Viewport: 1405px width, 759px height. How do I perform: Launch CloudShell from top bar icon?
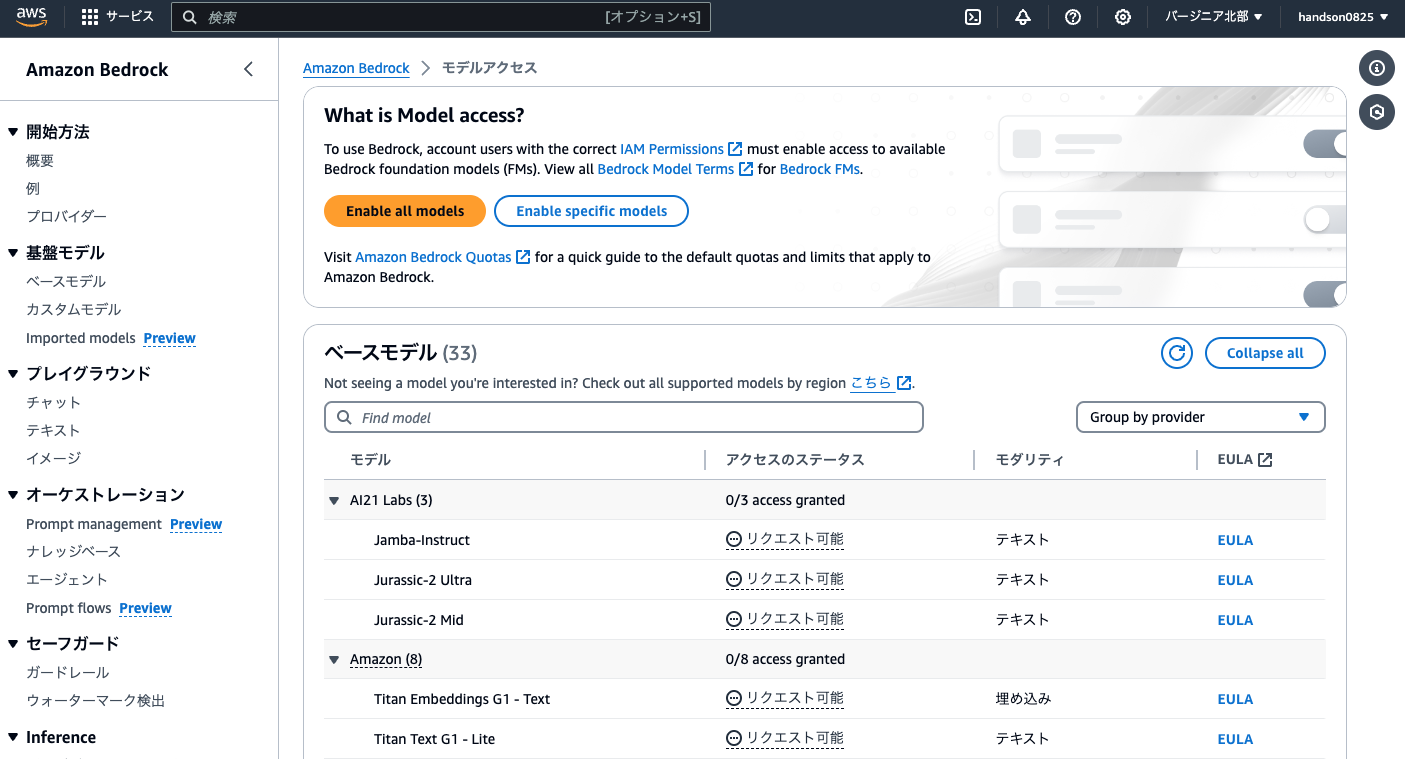(973, 17)
